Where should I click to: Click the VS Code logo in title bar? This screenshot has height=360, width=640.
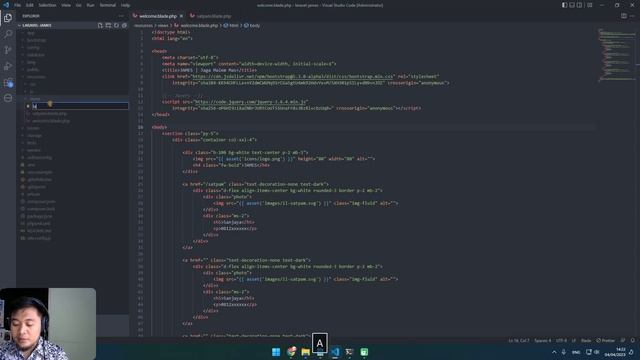[6, 5]
